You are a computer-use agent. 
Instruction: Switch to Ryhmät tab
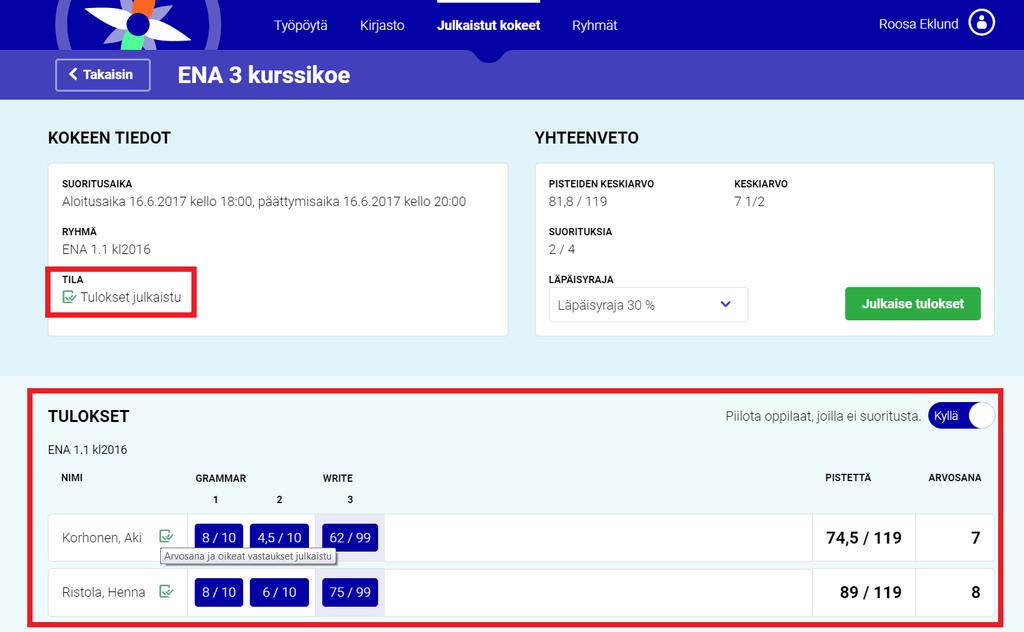[x=594, y=25]
